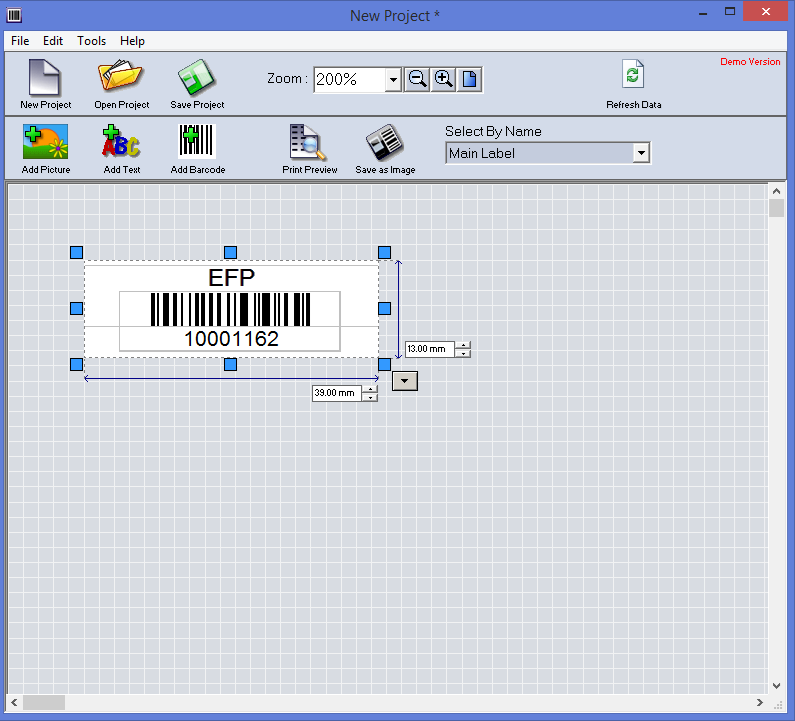Screen dimensions: 795x721
Task: Insert a barcode with Add Barcode
Action: coord(197,142)
